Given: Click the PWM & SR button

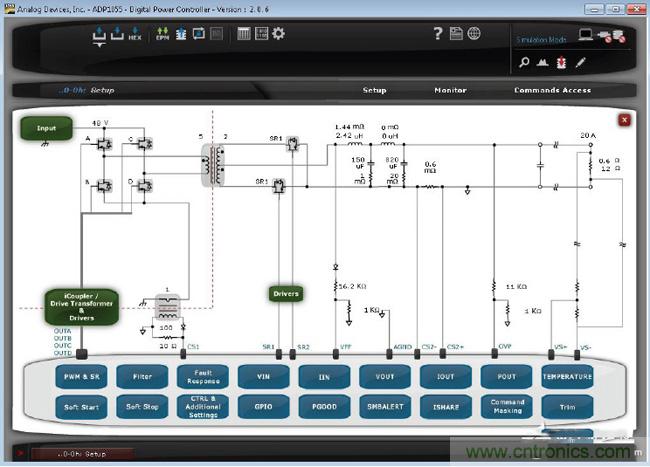Looking at the screenshot, I should click(x=80, y=377).
